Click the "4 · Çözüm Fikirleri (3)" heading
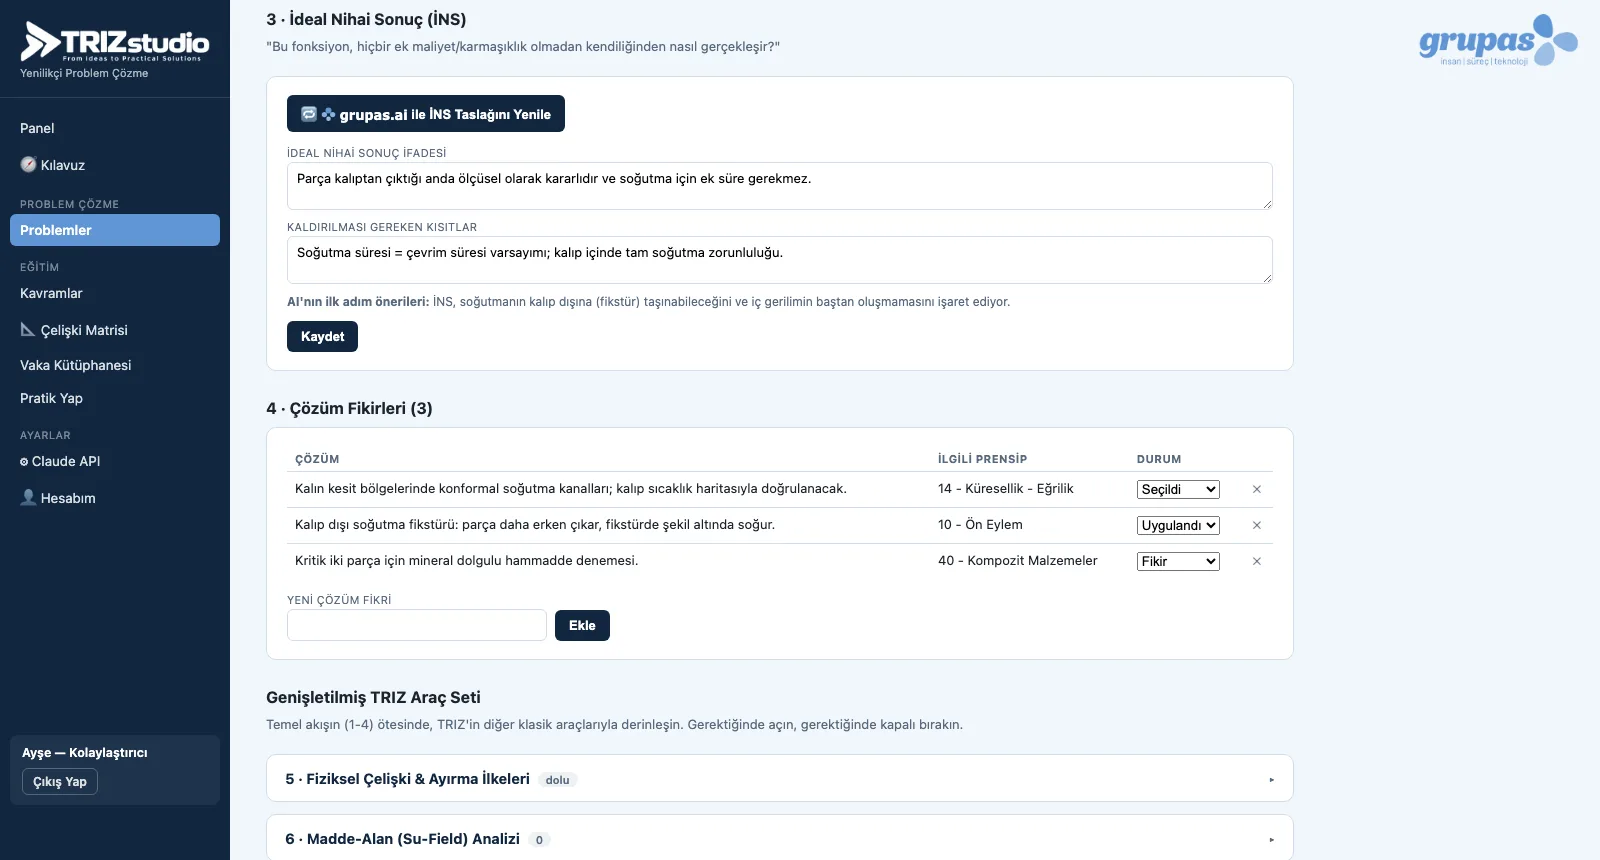1600x860 pixels. [349, 408]
